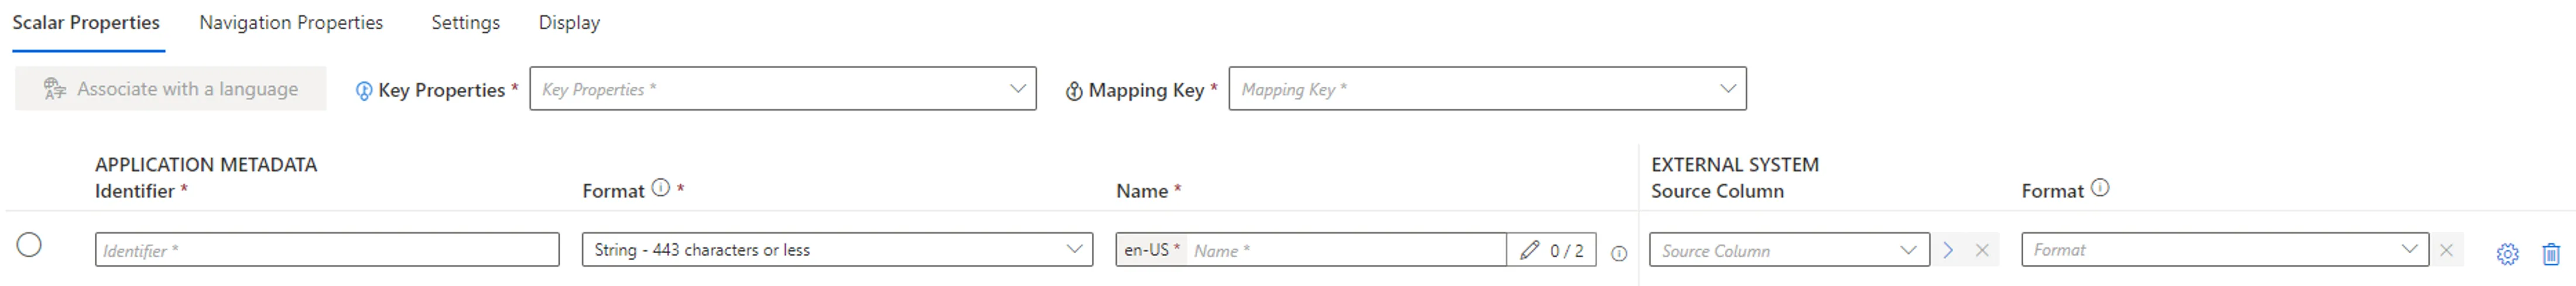This screenshot has width=2576, height=286.
Task: Delete the property row with trash icon
Action: coord(2550,254)
